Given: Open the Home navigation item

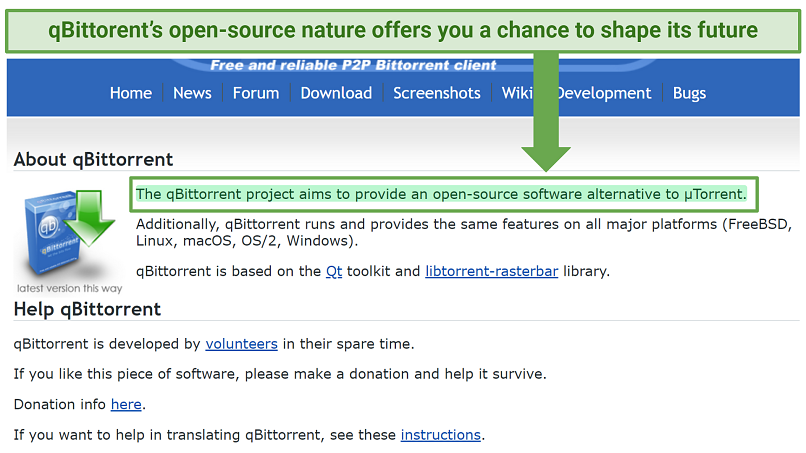Looking at the screenshot, I should coord(130,93).
